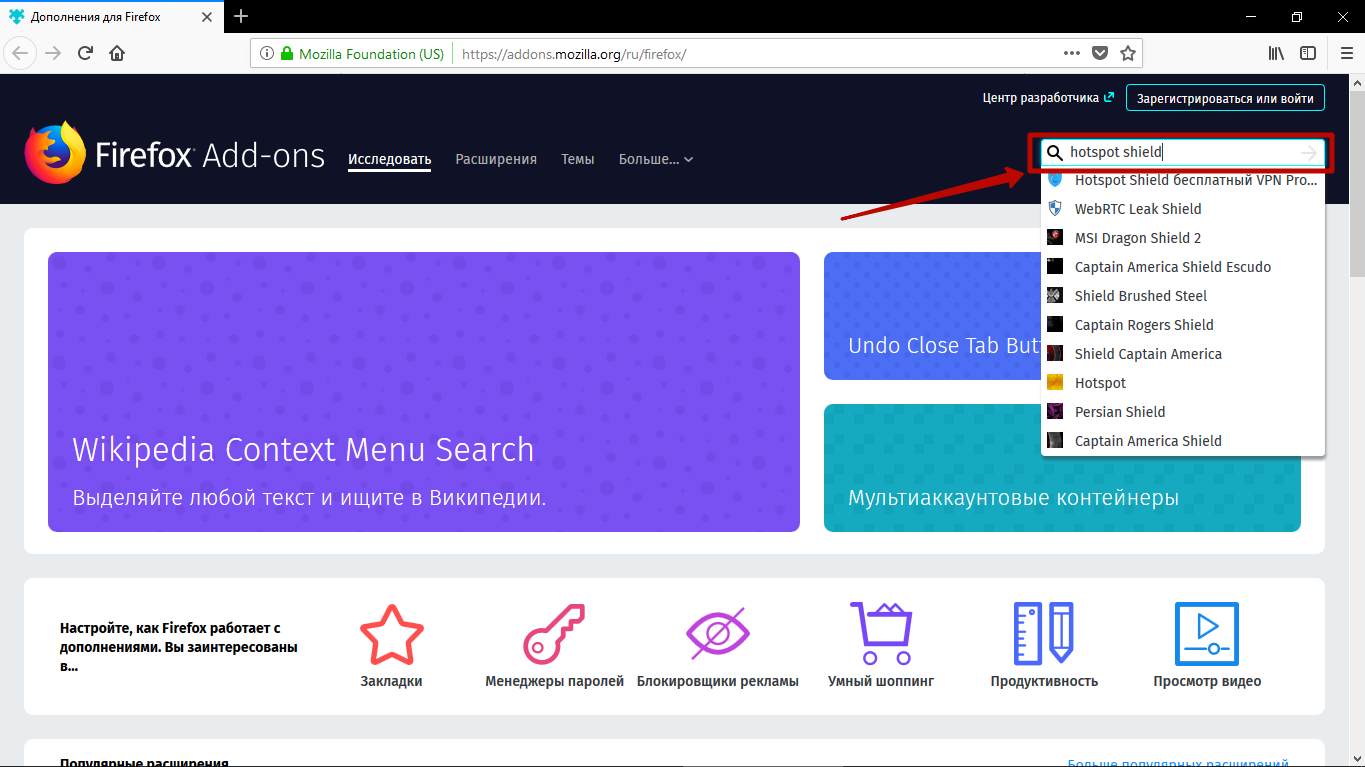1365x767 pixels.
Task: Choose Hotspot Shield бесплатный VPN suggestion
Action: point(1183,180)
